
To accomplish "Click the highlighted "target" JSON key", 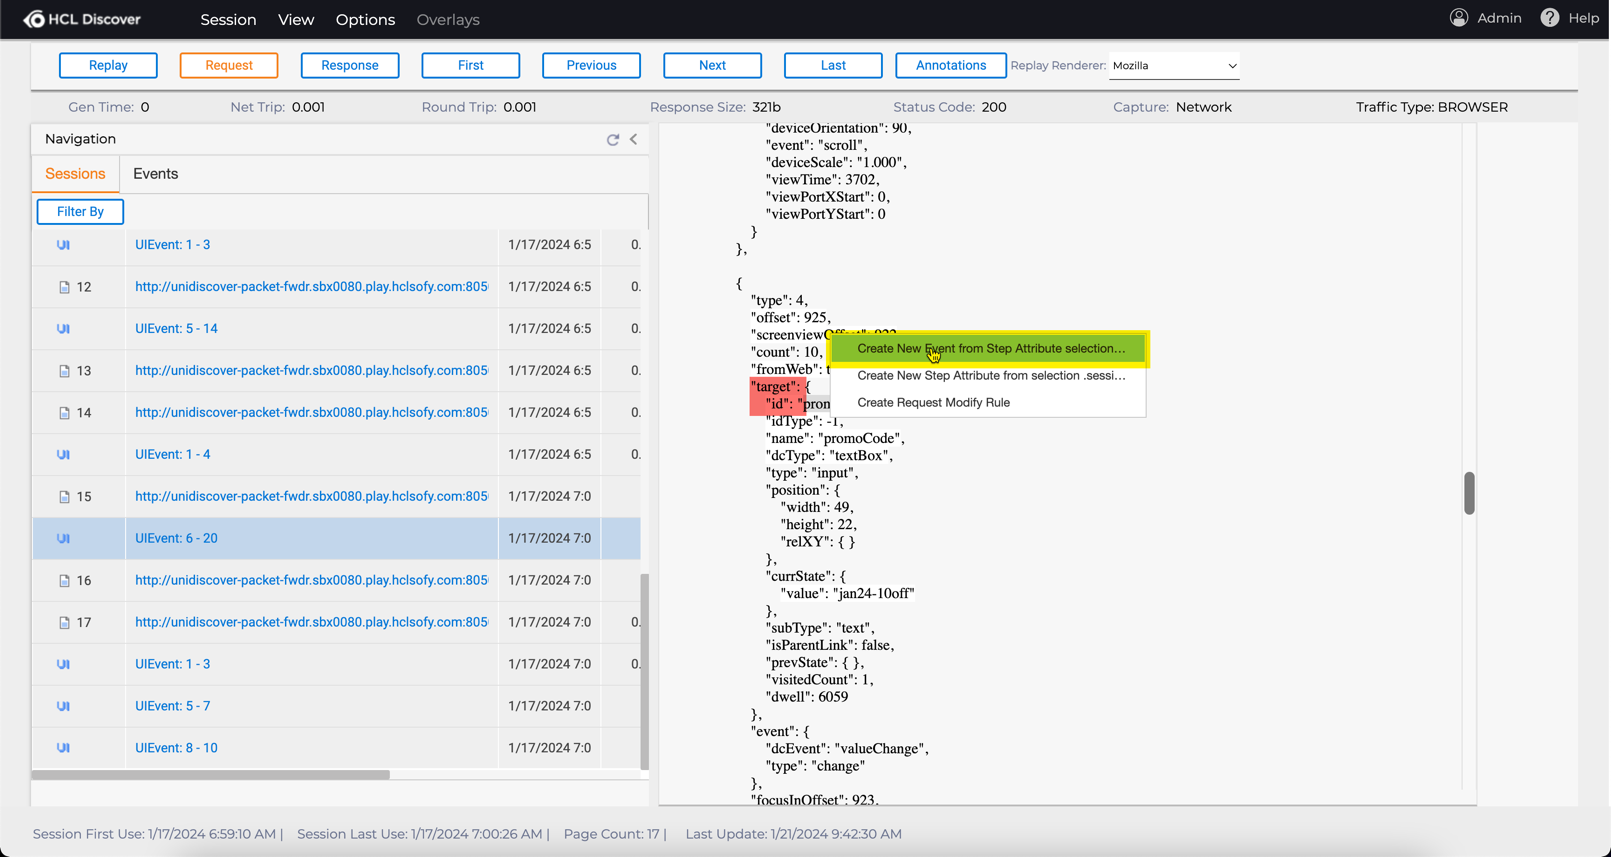I will coord(776,387).
